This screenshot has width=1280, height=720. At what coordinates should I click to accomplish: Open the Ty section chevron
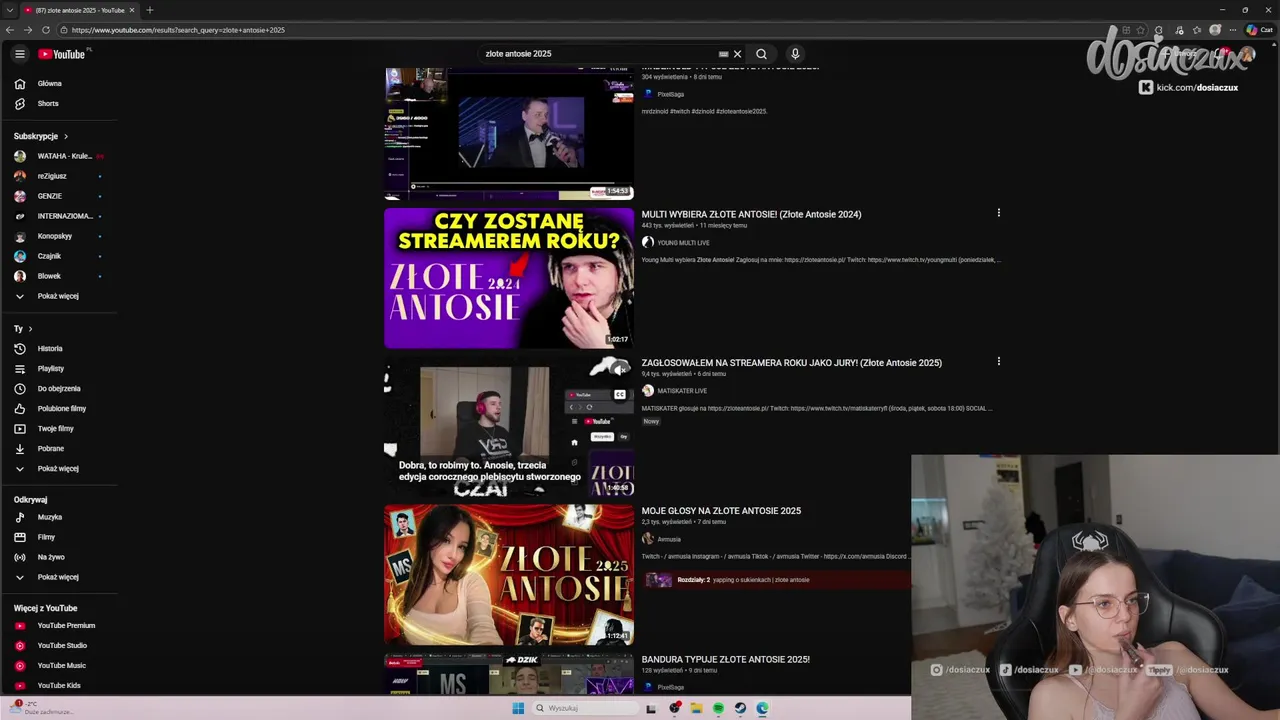pyautogui.click(x=30, y=329)
